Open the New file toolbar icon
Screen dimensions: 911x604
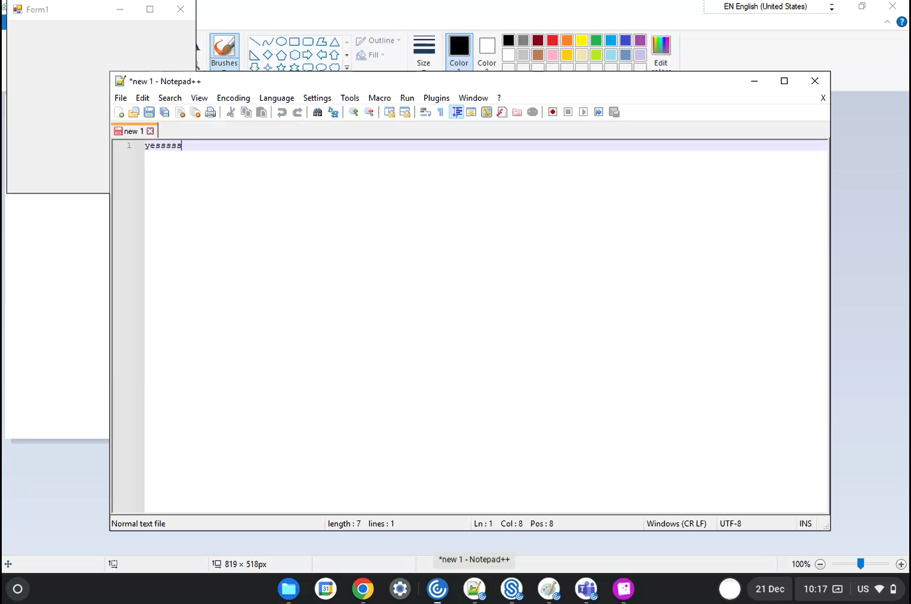119,113
